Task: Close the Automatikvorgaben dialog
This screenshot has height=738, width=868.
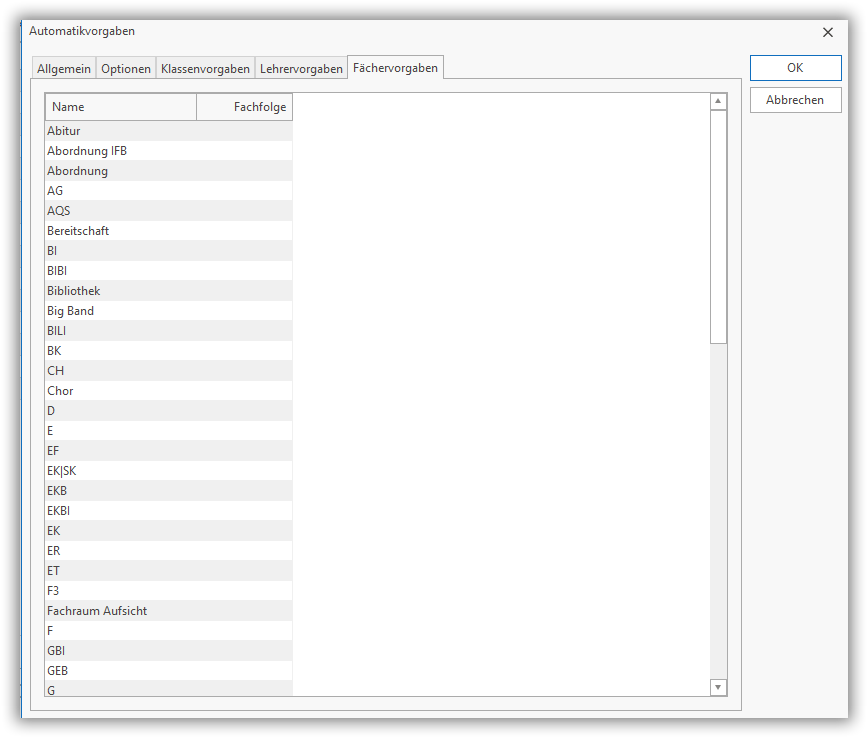Action: pos(828,32)
